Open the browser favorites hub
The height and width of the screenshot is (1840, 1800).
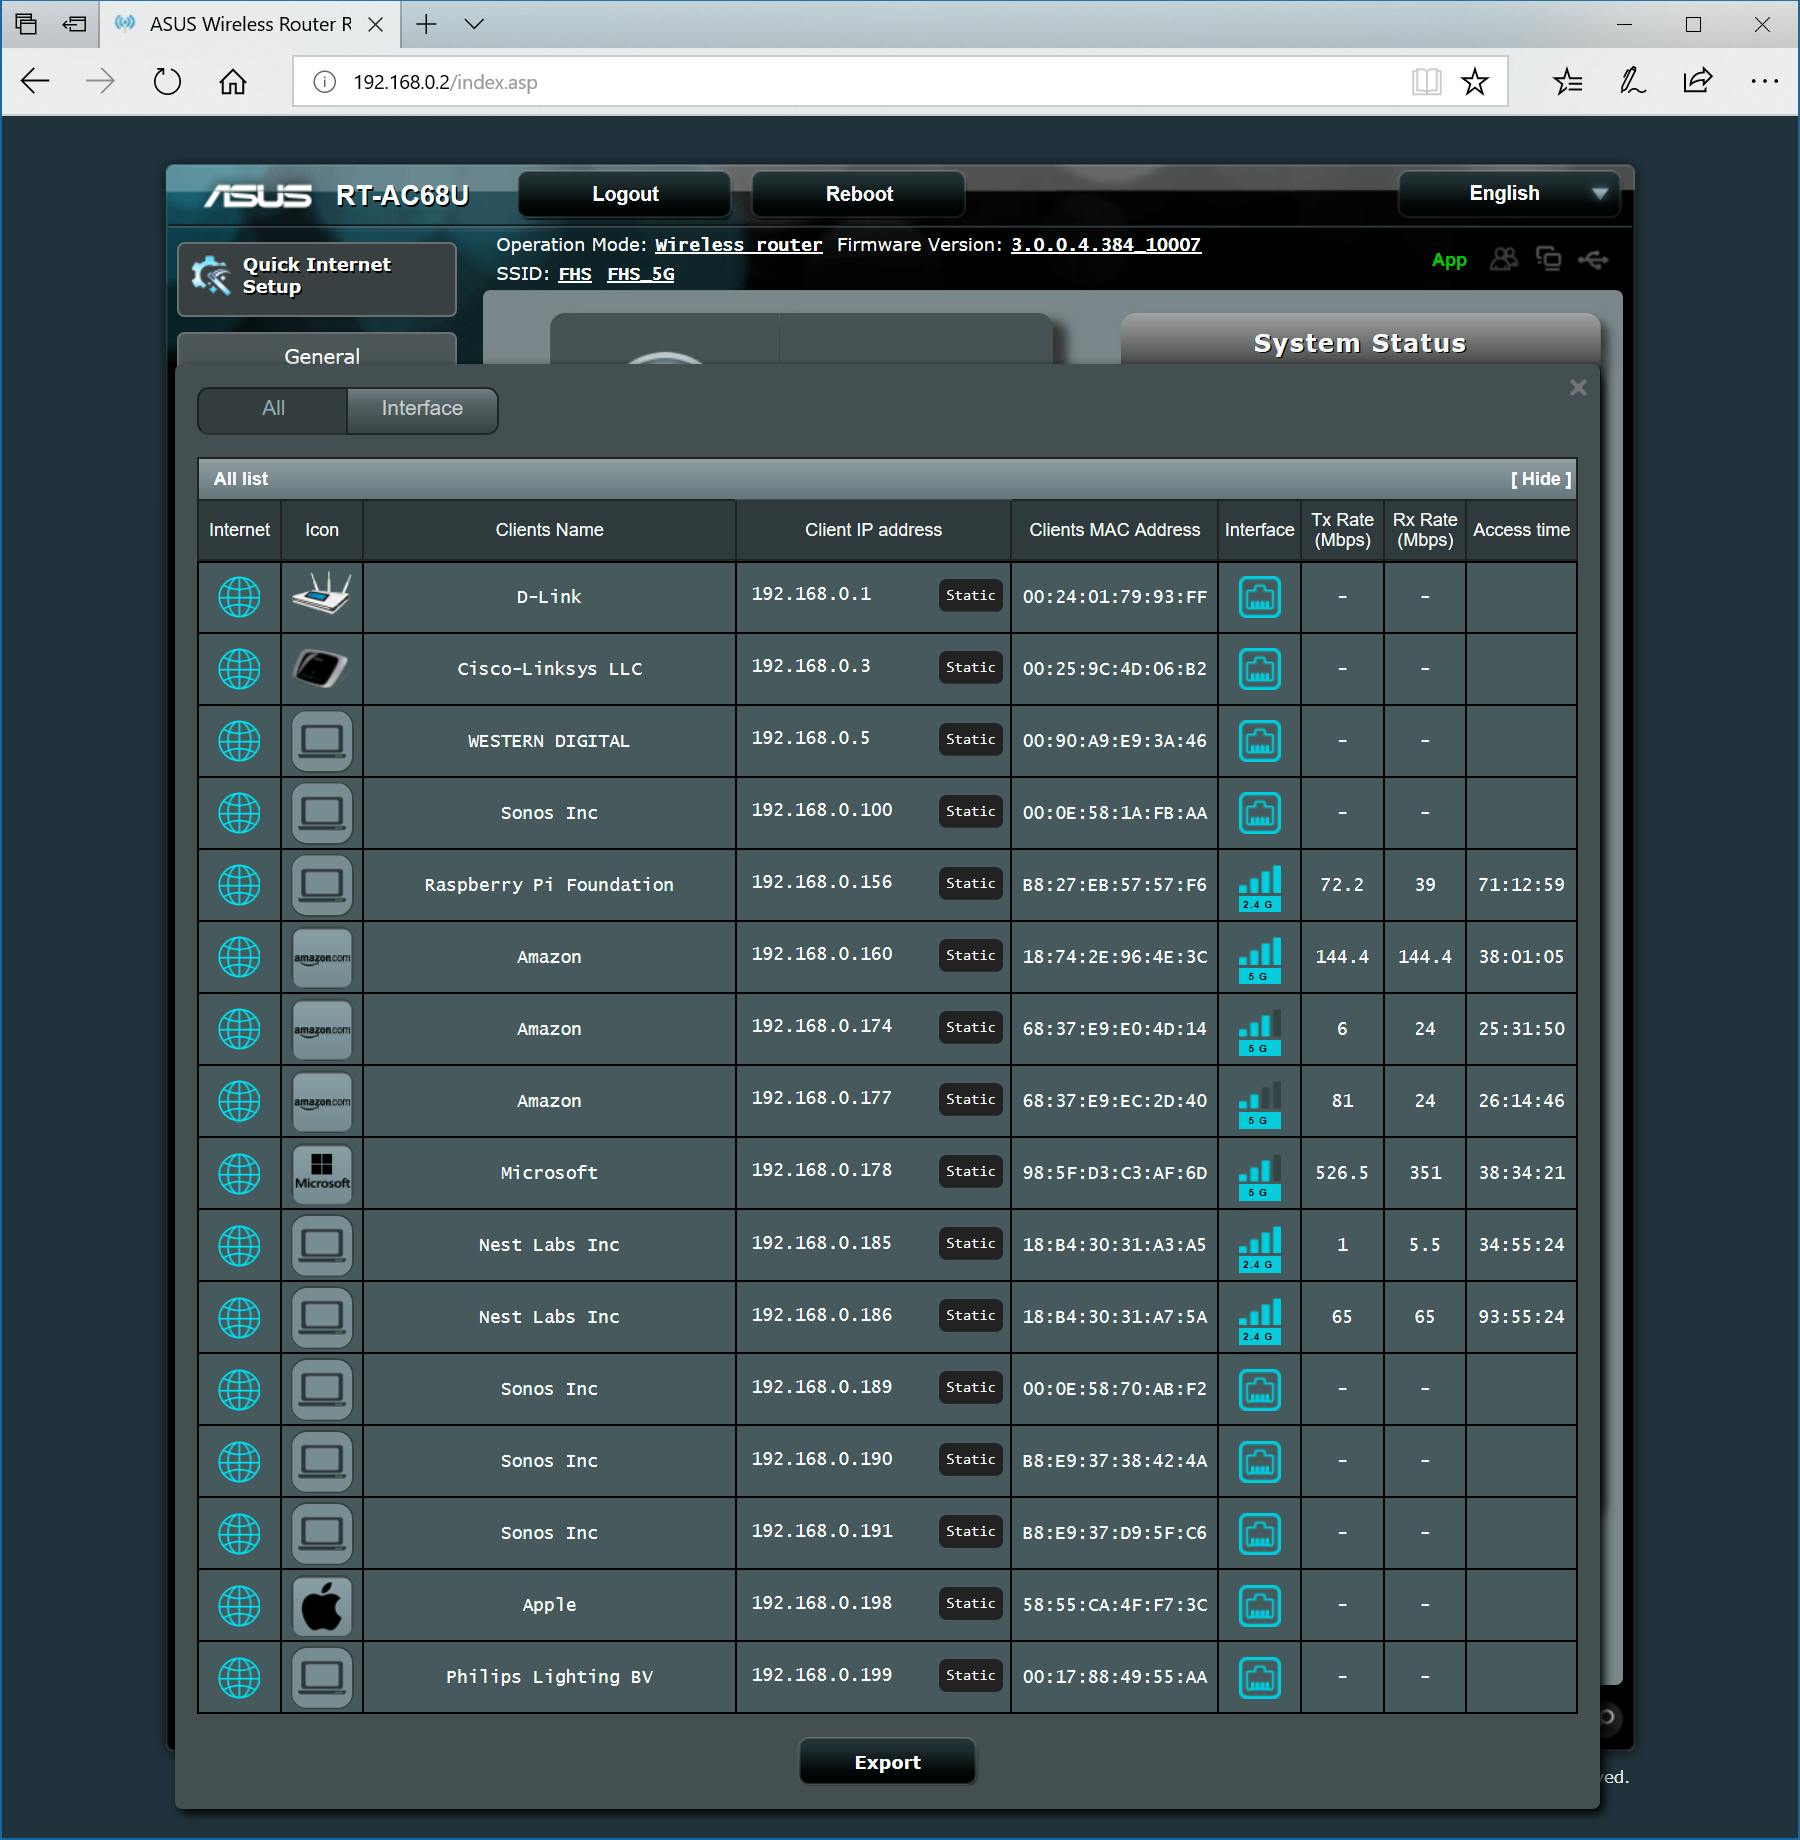click(x=1568, y=81)
